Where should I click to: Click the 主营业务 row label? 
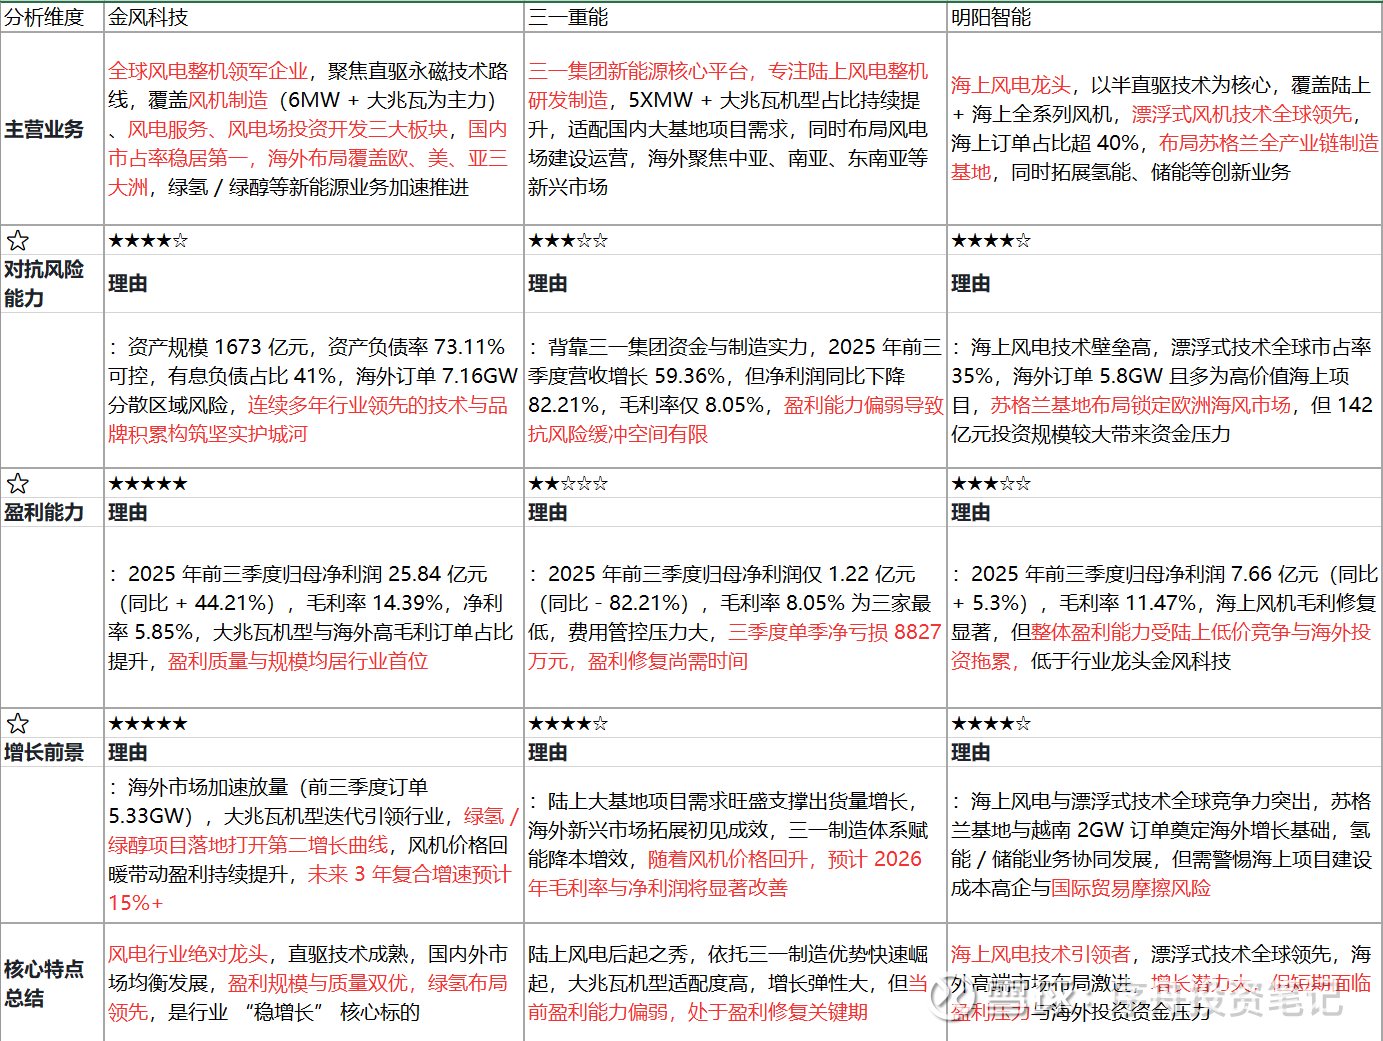[44, 130]
